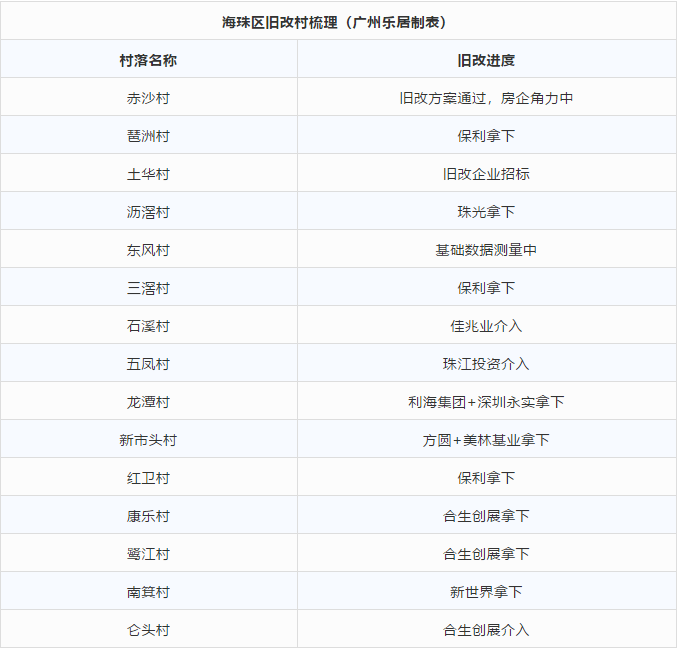This screenshot has width=677, height=649.
Task: Click the 利海集团+深圳永实拿下 cell
Action: (x=486, y=402)
